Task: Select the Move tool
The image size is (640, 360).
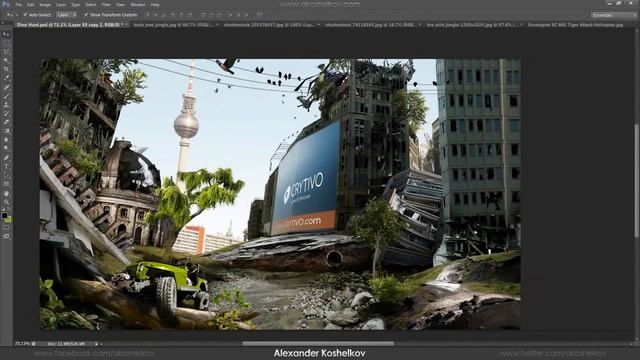Action: point(6,34)
